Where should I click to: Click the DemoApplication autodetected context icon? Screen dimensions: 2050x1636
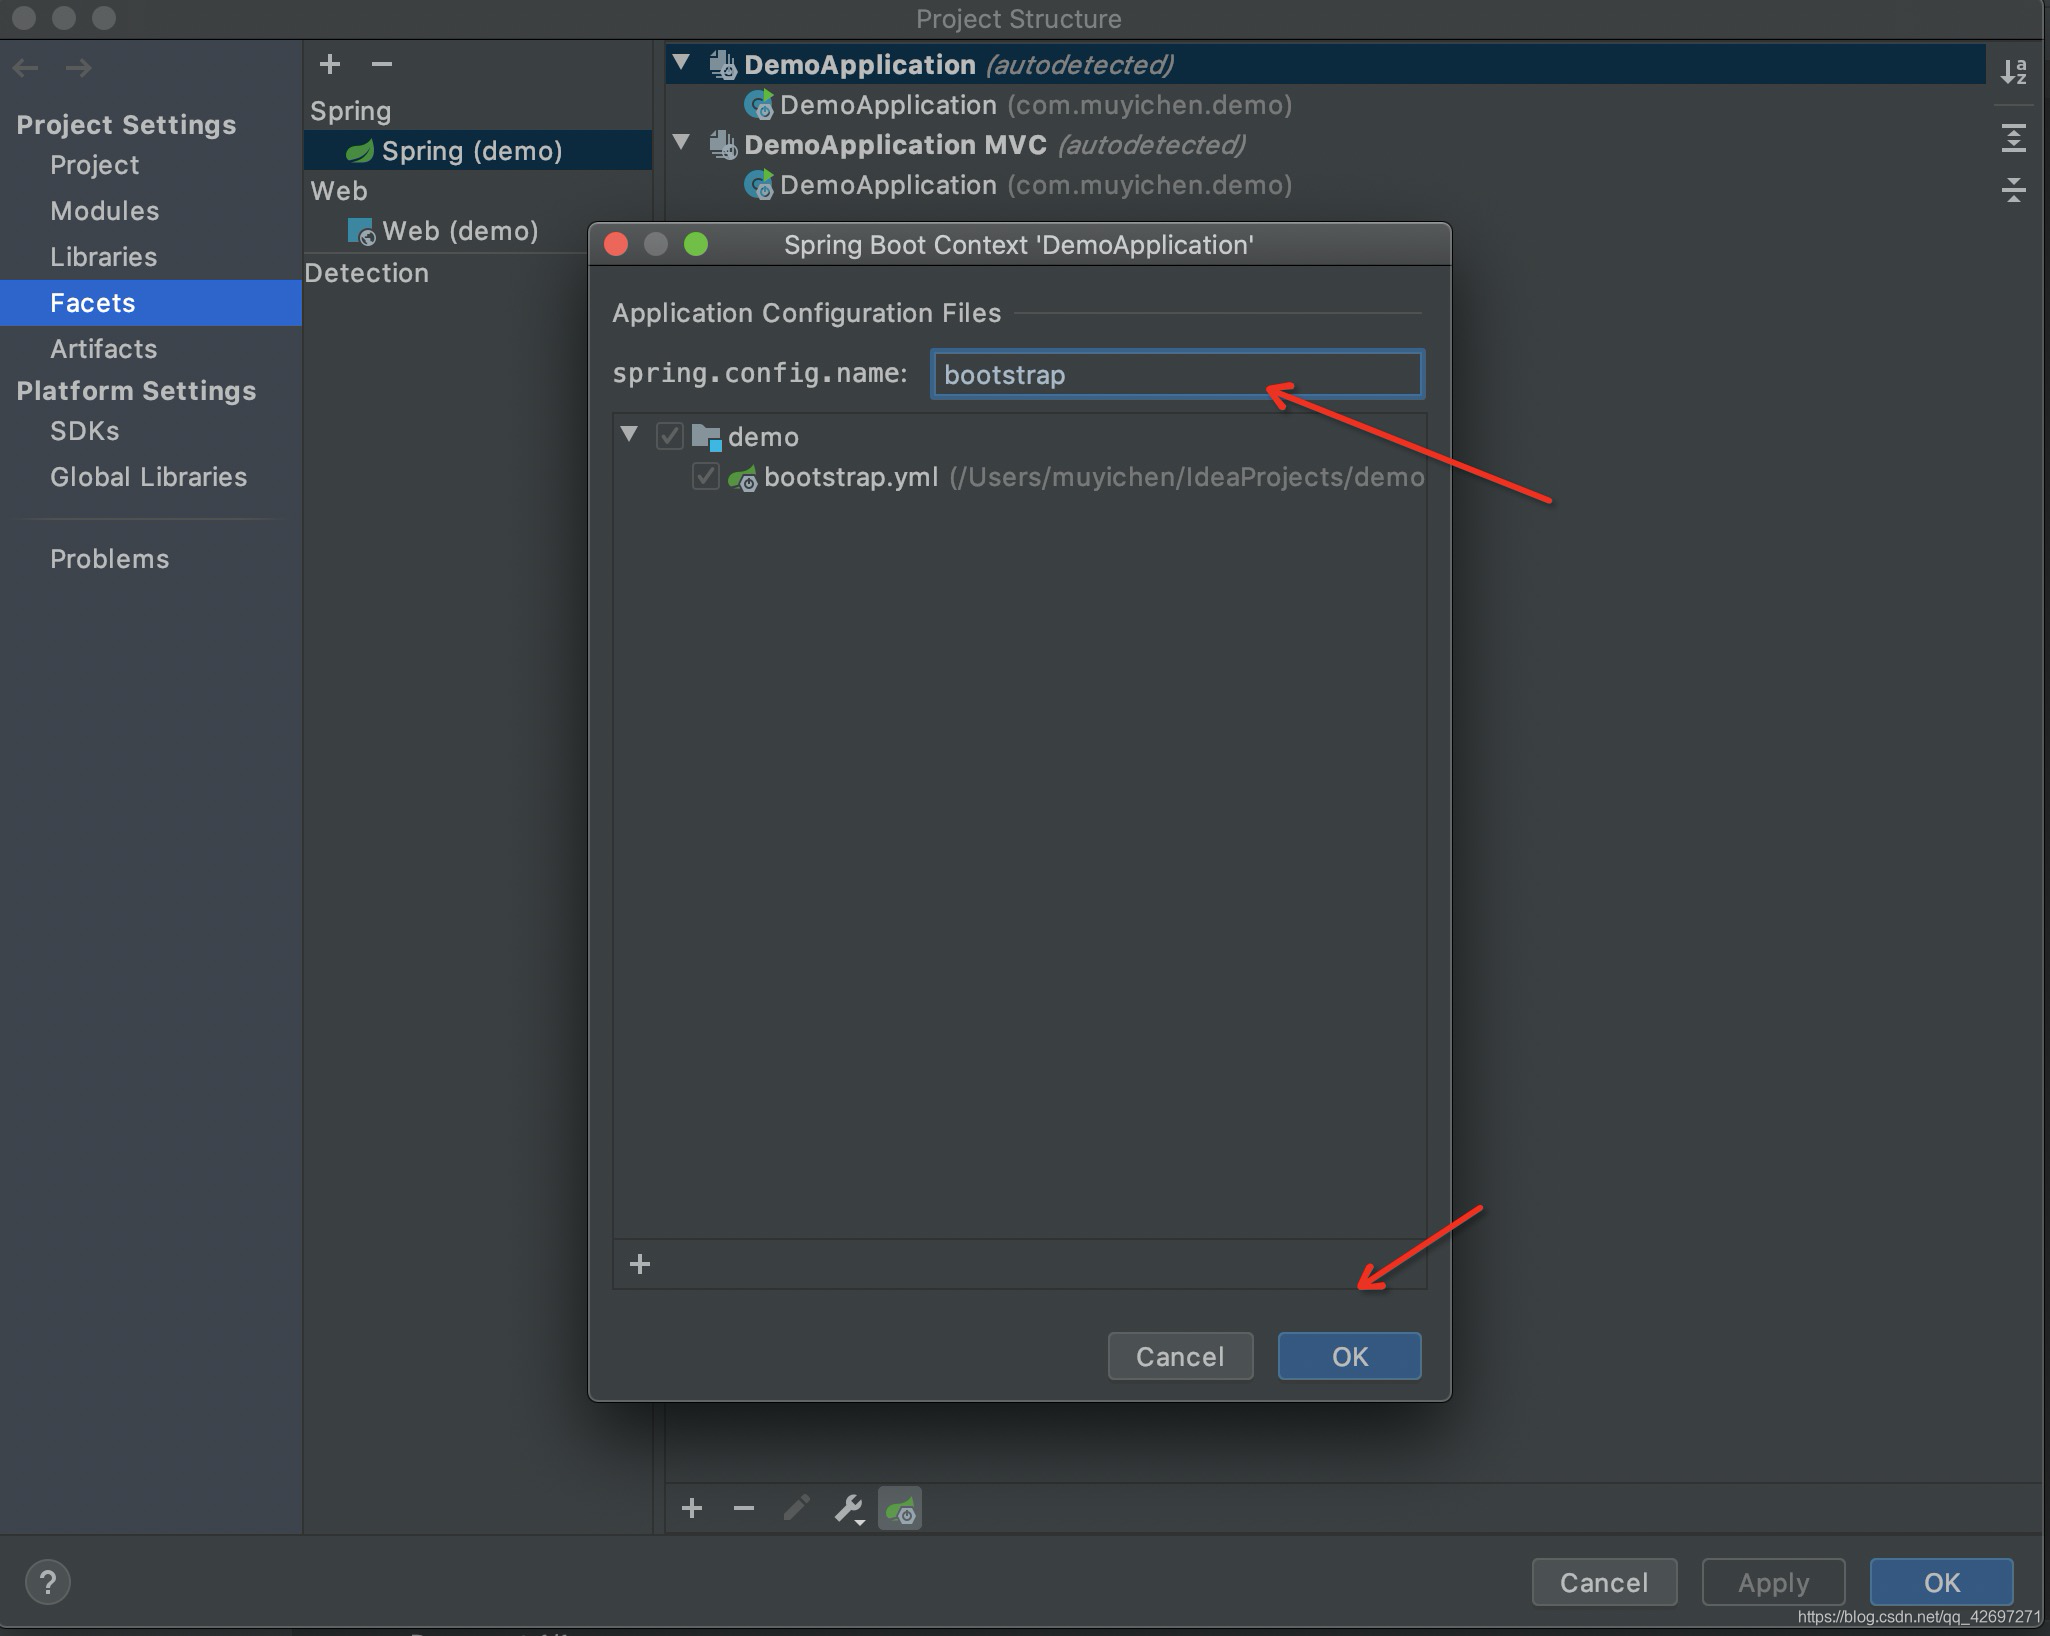pyautogui.click(x=723, y=65)
